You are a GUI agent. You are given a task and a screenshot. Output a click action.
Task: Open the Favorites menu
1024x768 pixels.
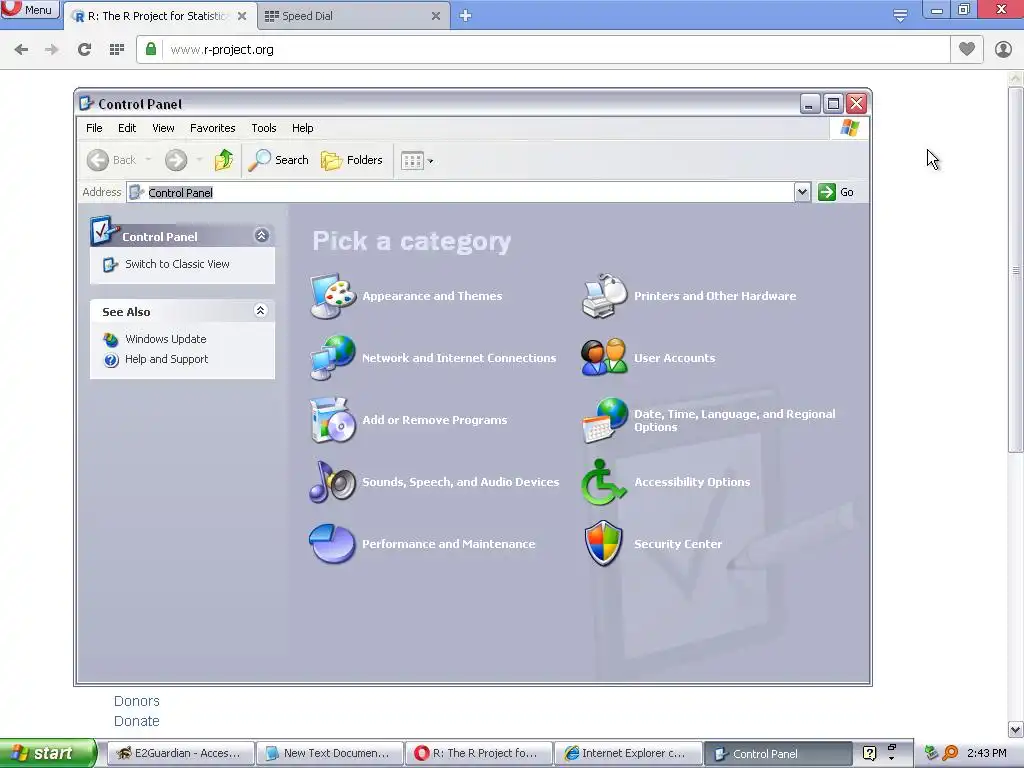click(x=212, y=128)
